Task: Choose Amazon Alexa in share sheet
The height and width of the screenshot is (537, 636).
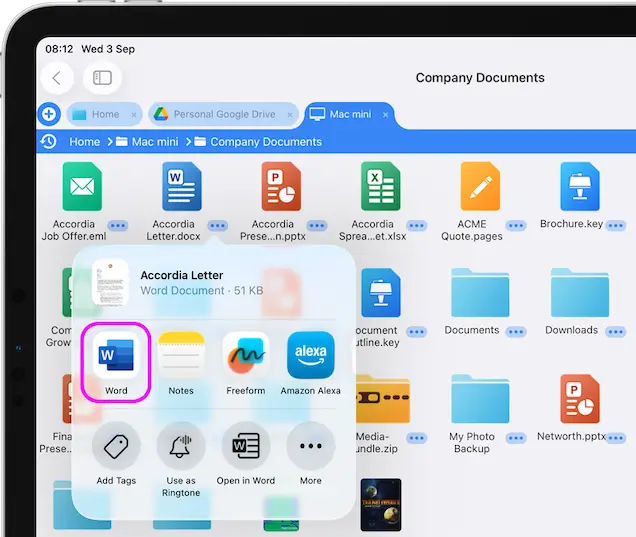Action: (x=311, y=357)
